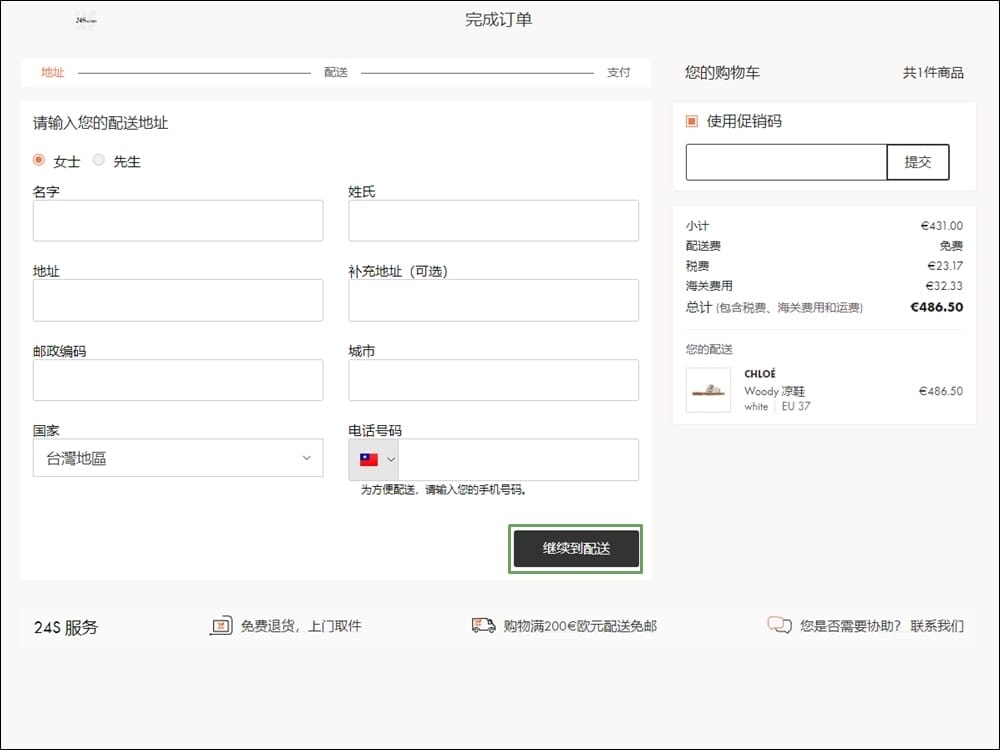The width and height of the screenshot is (1000, 750).
Task: Click the CHLOÉ brand name
Action: pyautogui.click(x=760, y=373)
